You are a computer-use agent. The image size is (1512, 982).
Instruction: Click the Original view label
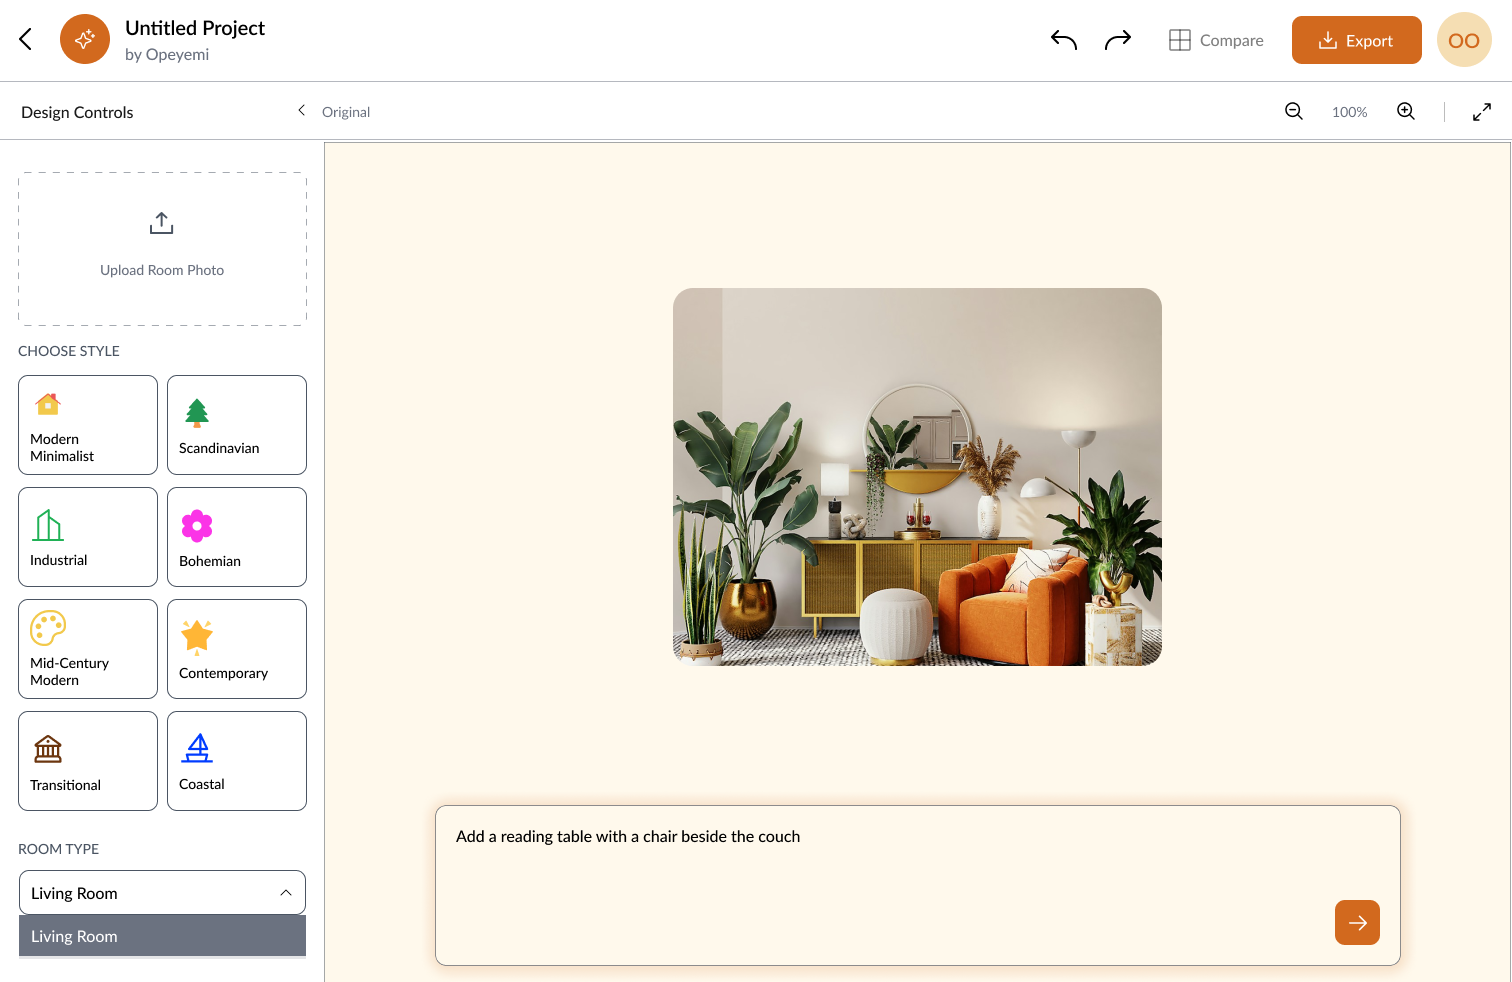346,112
